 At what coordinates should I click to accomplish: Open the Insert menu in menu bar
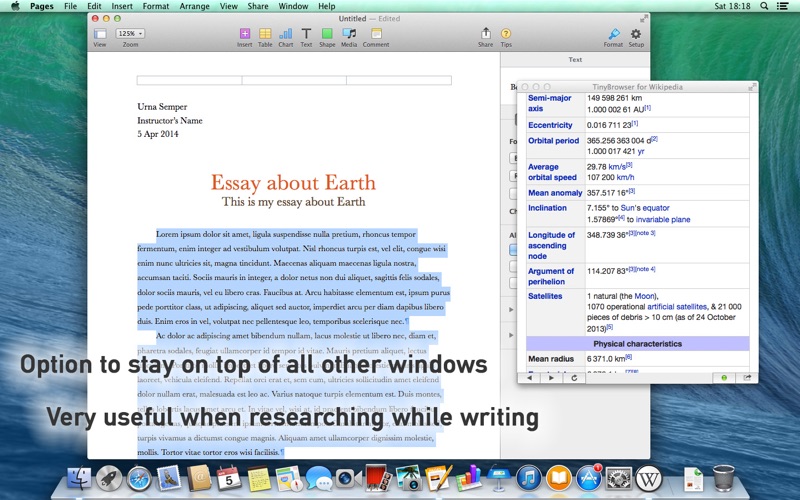pyautogui.click(x=122, y=6)
